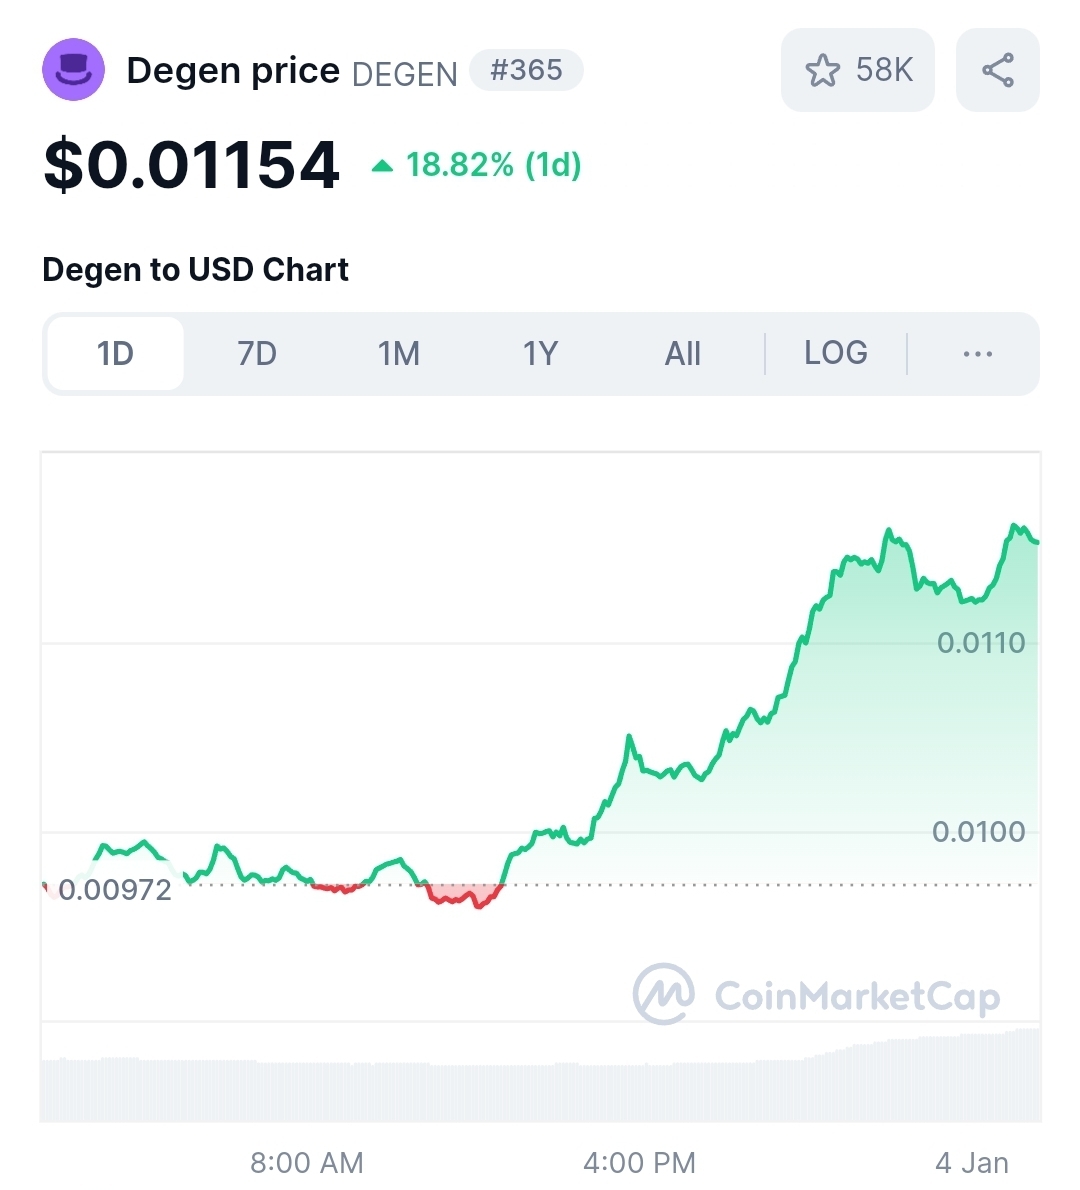Viewport: 1080px width, 1190px height.
Task: Click the DEGEN ticker symbol text
Action: 405,74
